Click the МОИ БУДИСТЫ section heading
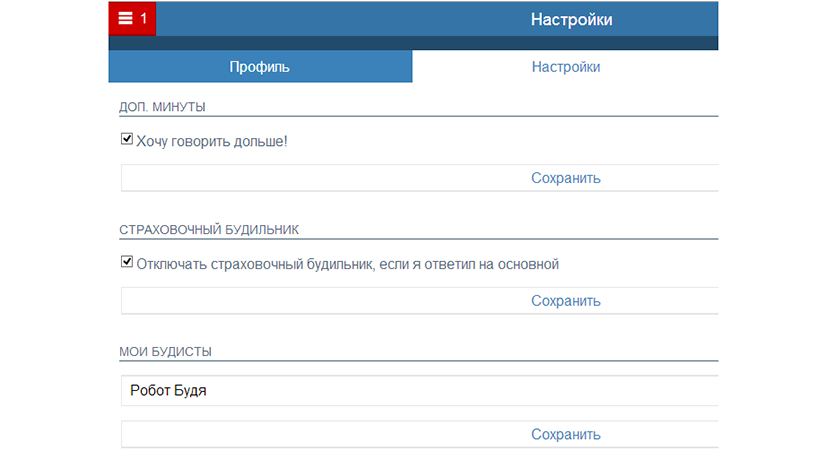This screenshot has height=450, width=825. (x=165, y=352)
